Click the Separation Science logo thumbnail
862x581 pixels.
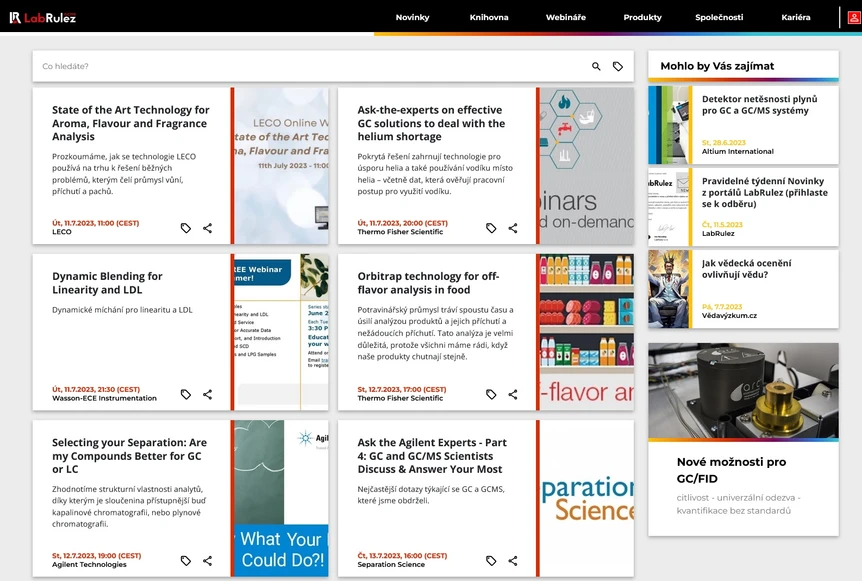[587, 499]
